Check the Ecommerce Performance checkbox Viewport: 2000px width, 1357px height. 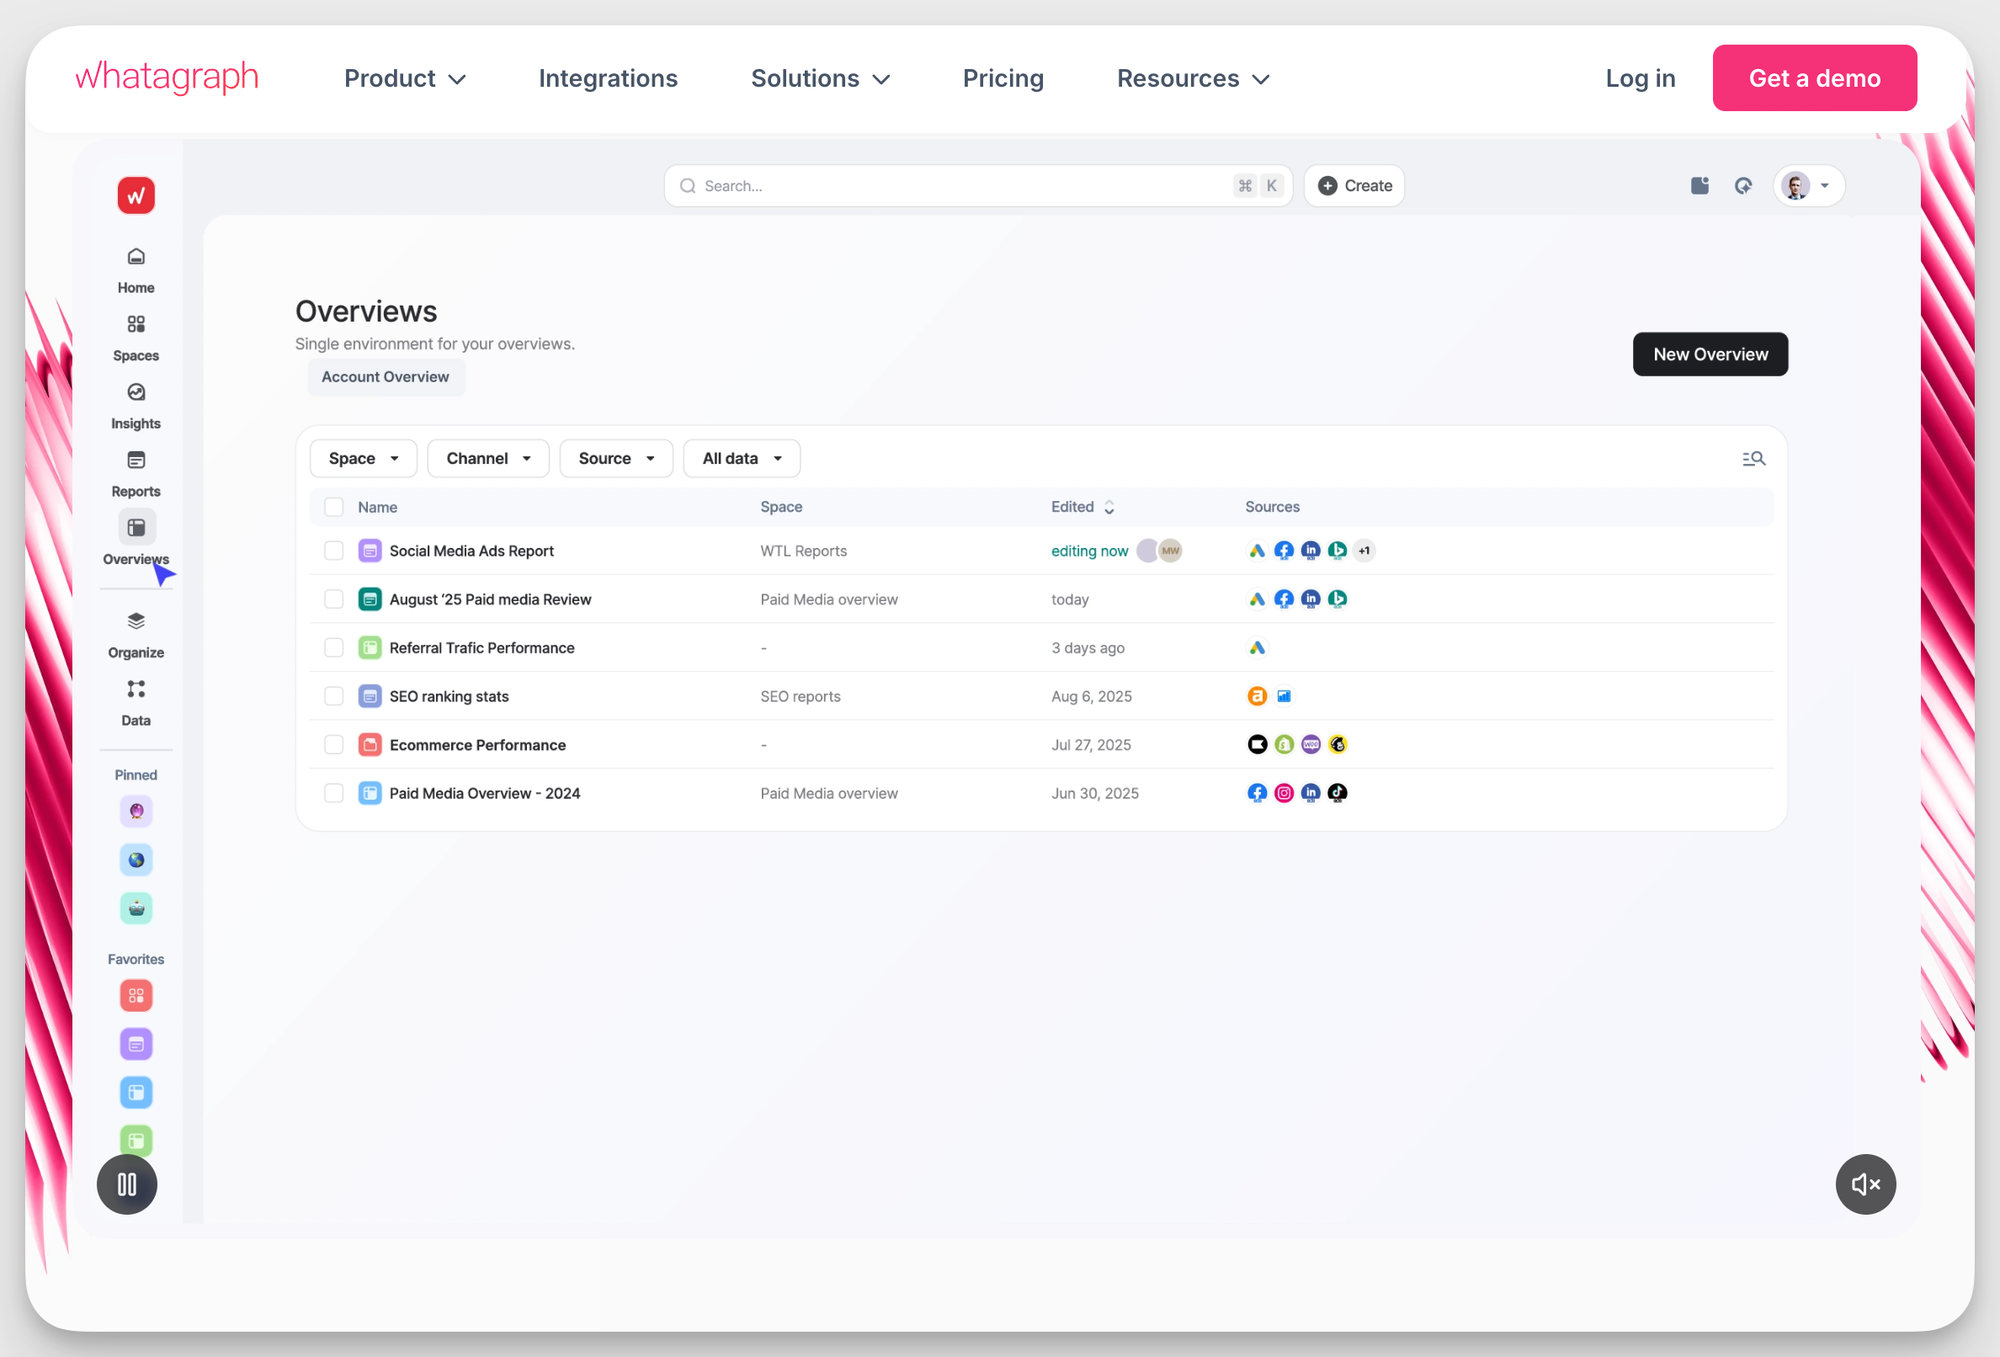point(334,745)
